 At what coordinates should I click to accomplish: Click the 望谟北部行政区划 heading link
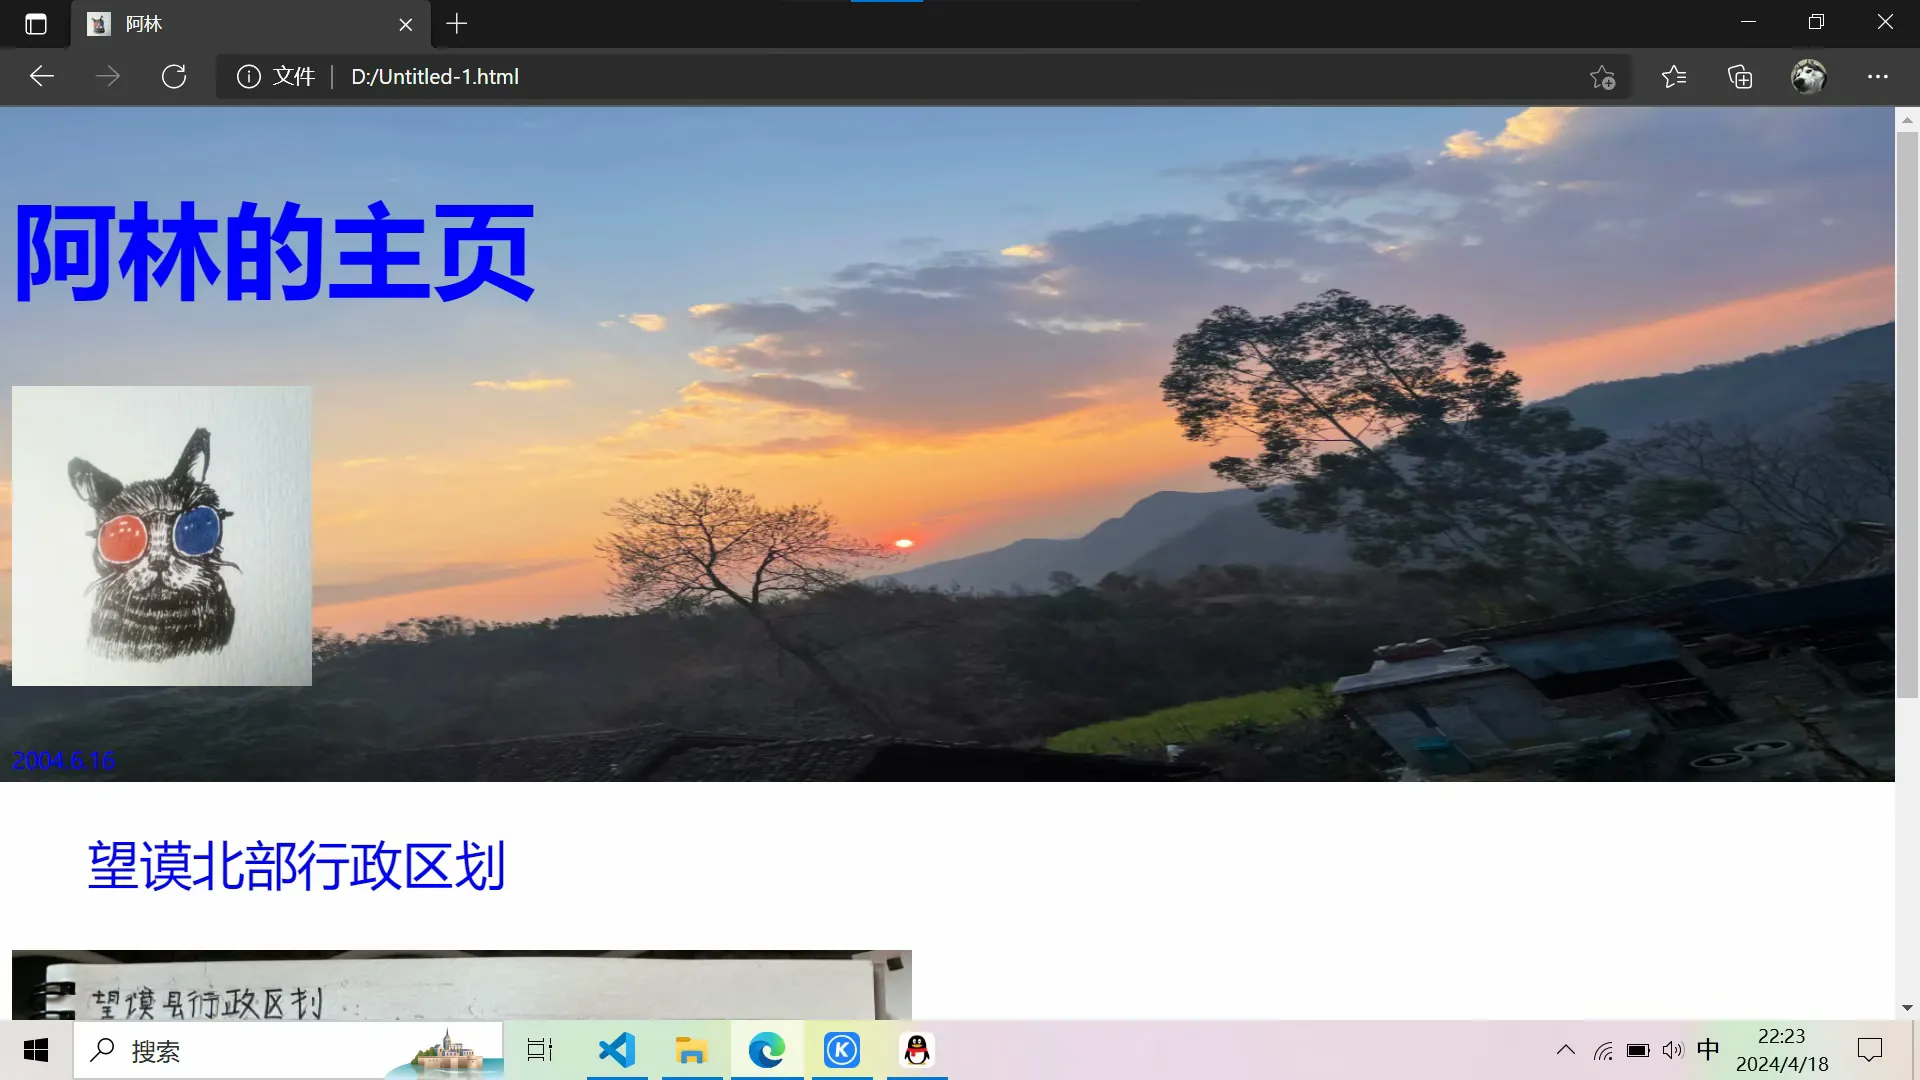(x=296, y=866)
